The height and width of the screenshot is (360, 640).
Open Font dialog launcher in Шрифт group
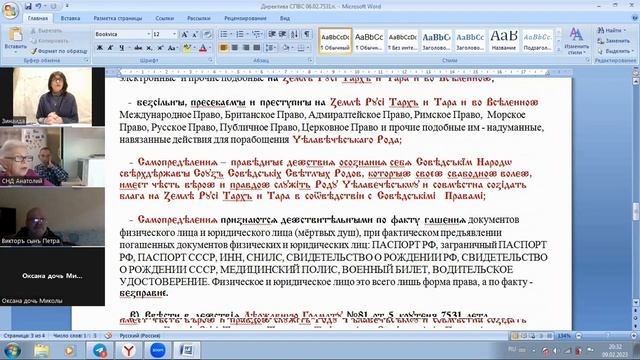(x=211, y=60)
